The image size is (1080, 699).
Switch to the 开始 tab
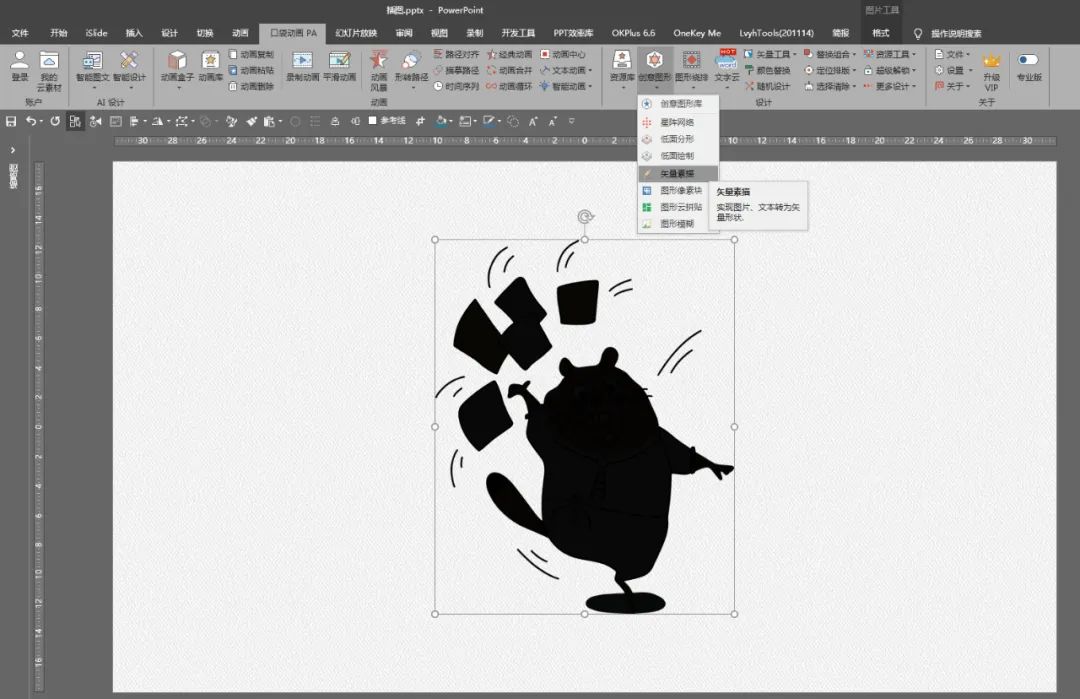coord(59,33)
